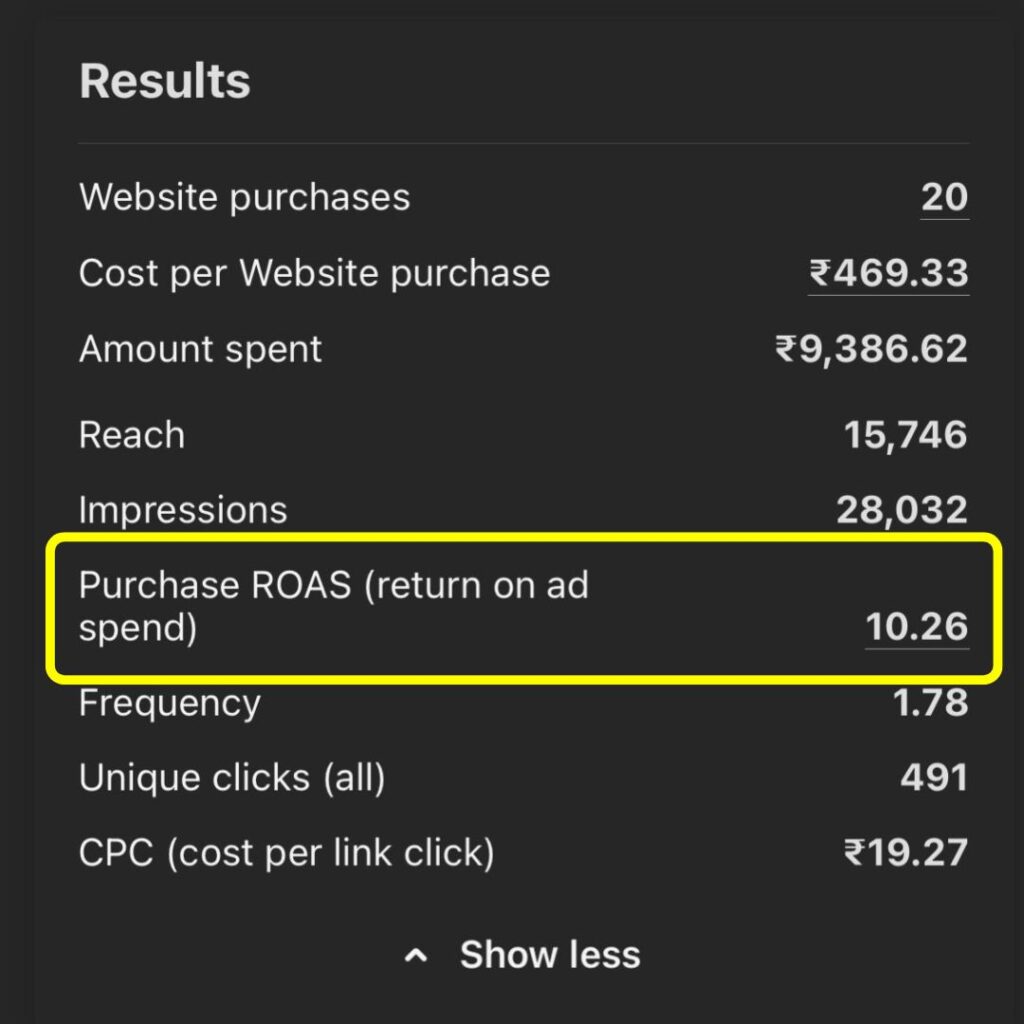Select the Frequency metric label

pos(170,703)
